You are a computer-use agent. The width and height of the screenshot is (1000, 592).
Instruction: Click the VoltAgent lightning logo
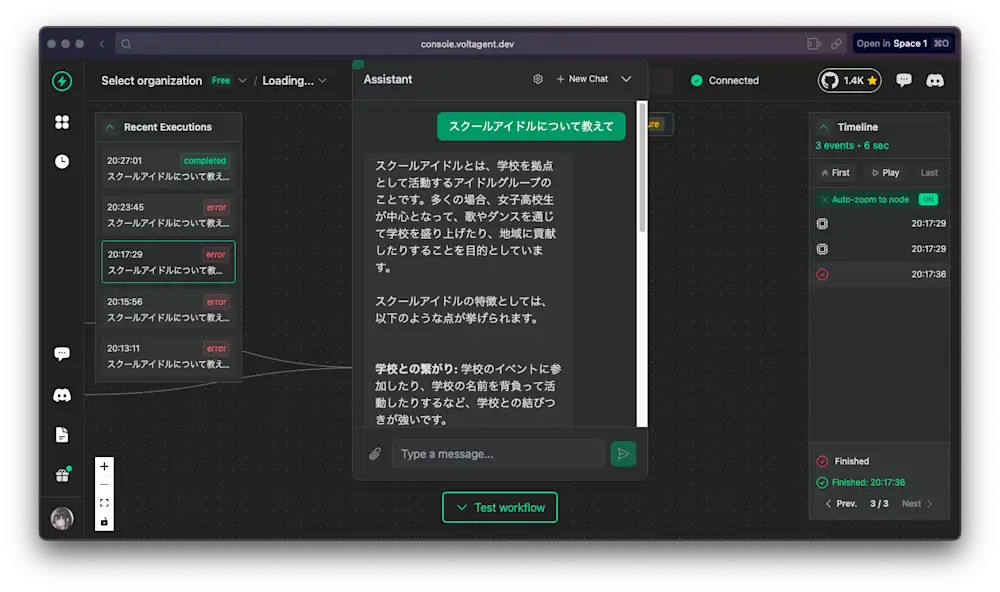pyautogui.click(x=62, y=81)
